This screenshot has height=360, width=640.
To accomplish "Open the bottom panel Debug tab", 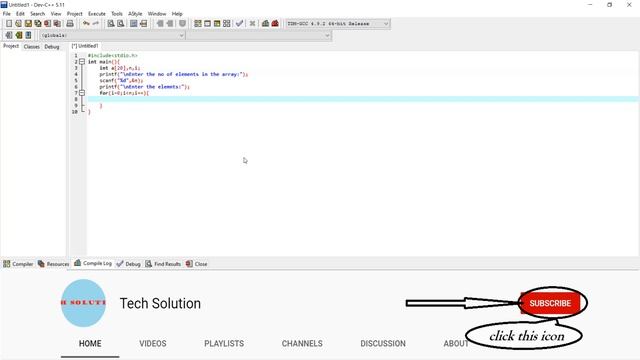I will (129, 264).
